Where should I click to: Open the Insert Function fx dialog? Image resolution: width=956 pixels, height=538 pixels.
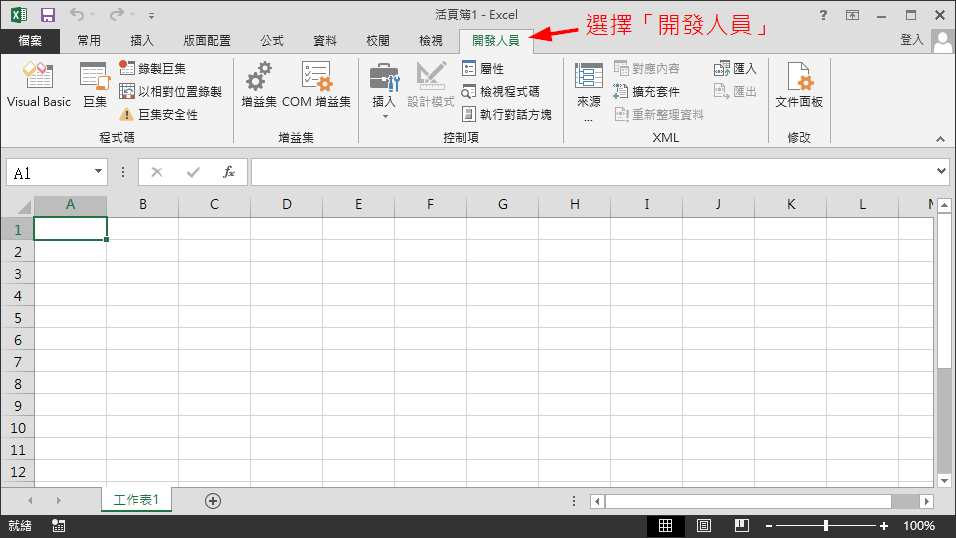[x=229, y=173]
